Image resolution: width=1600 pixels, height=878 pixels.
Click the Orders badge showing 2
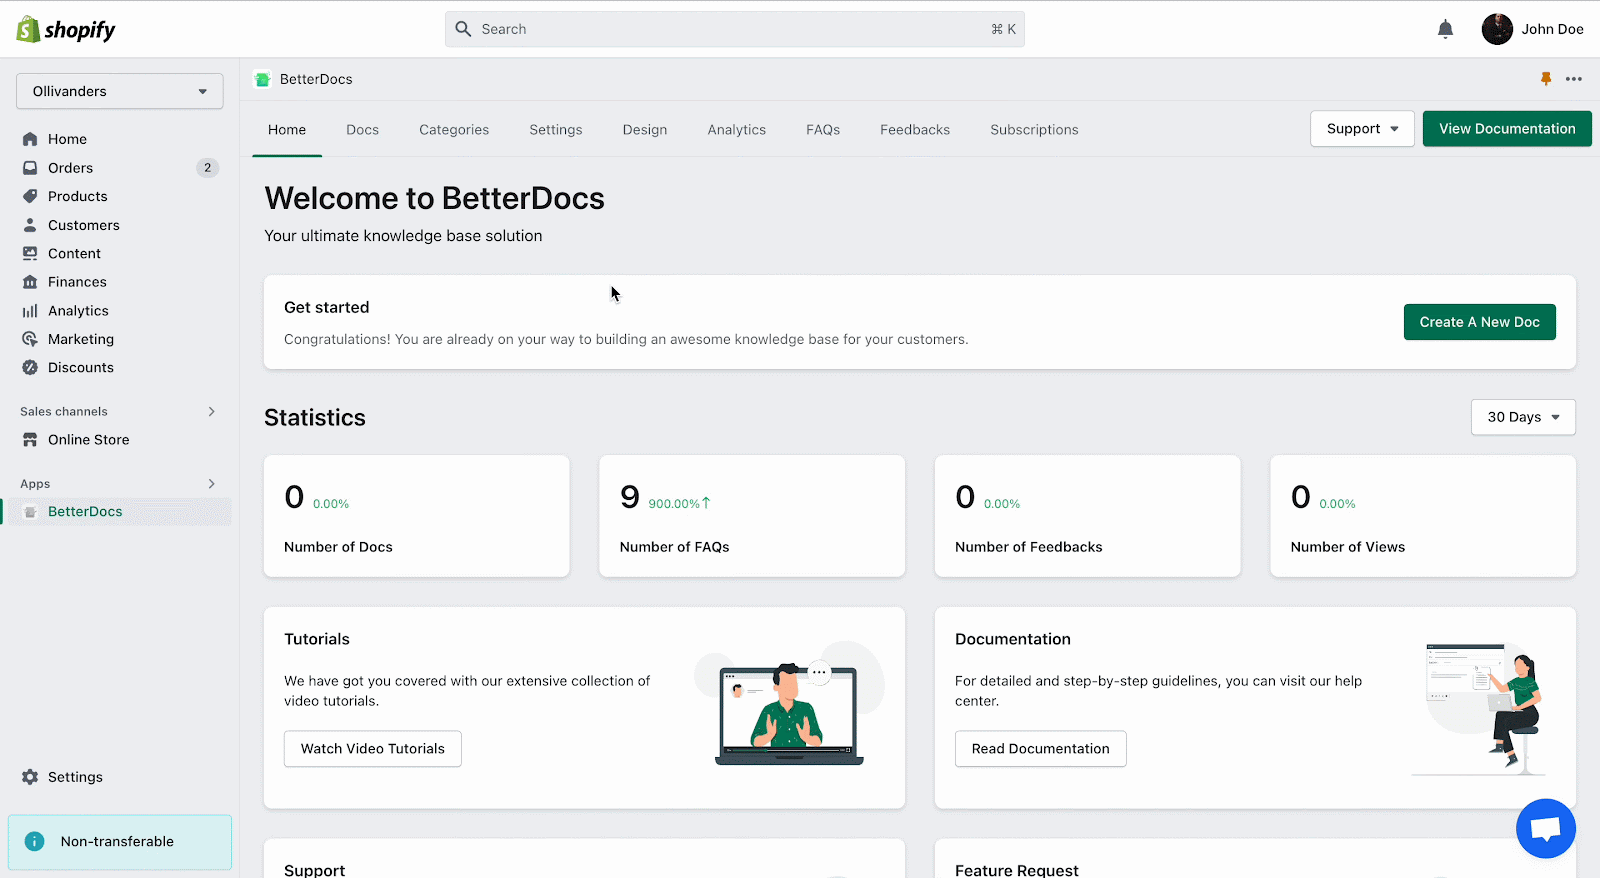pyautogui.click(x=207, y=167)
